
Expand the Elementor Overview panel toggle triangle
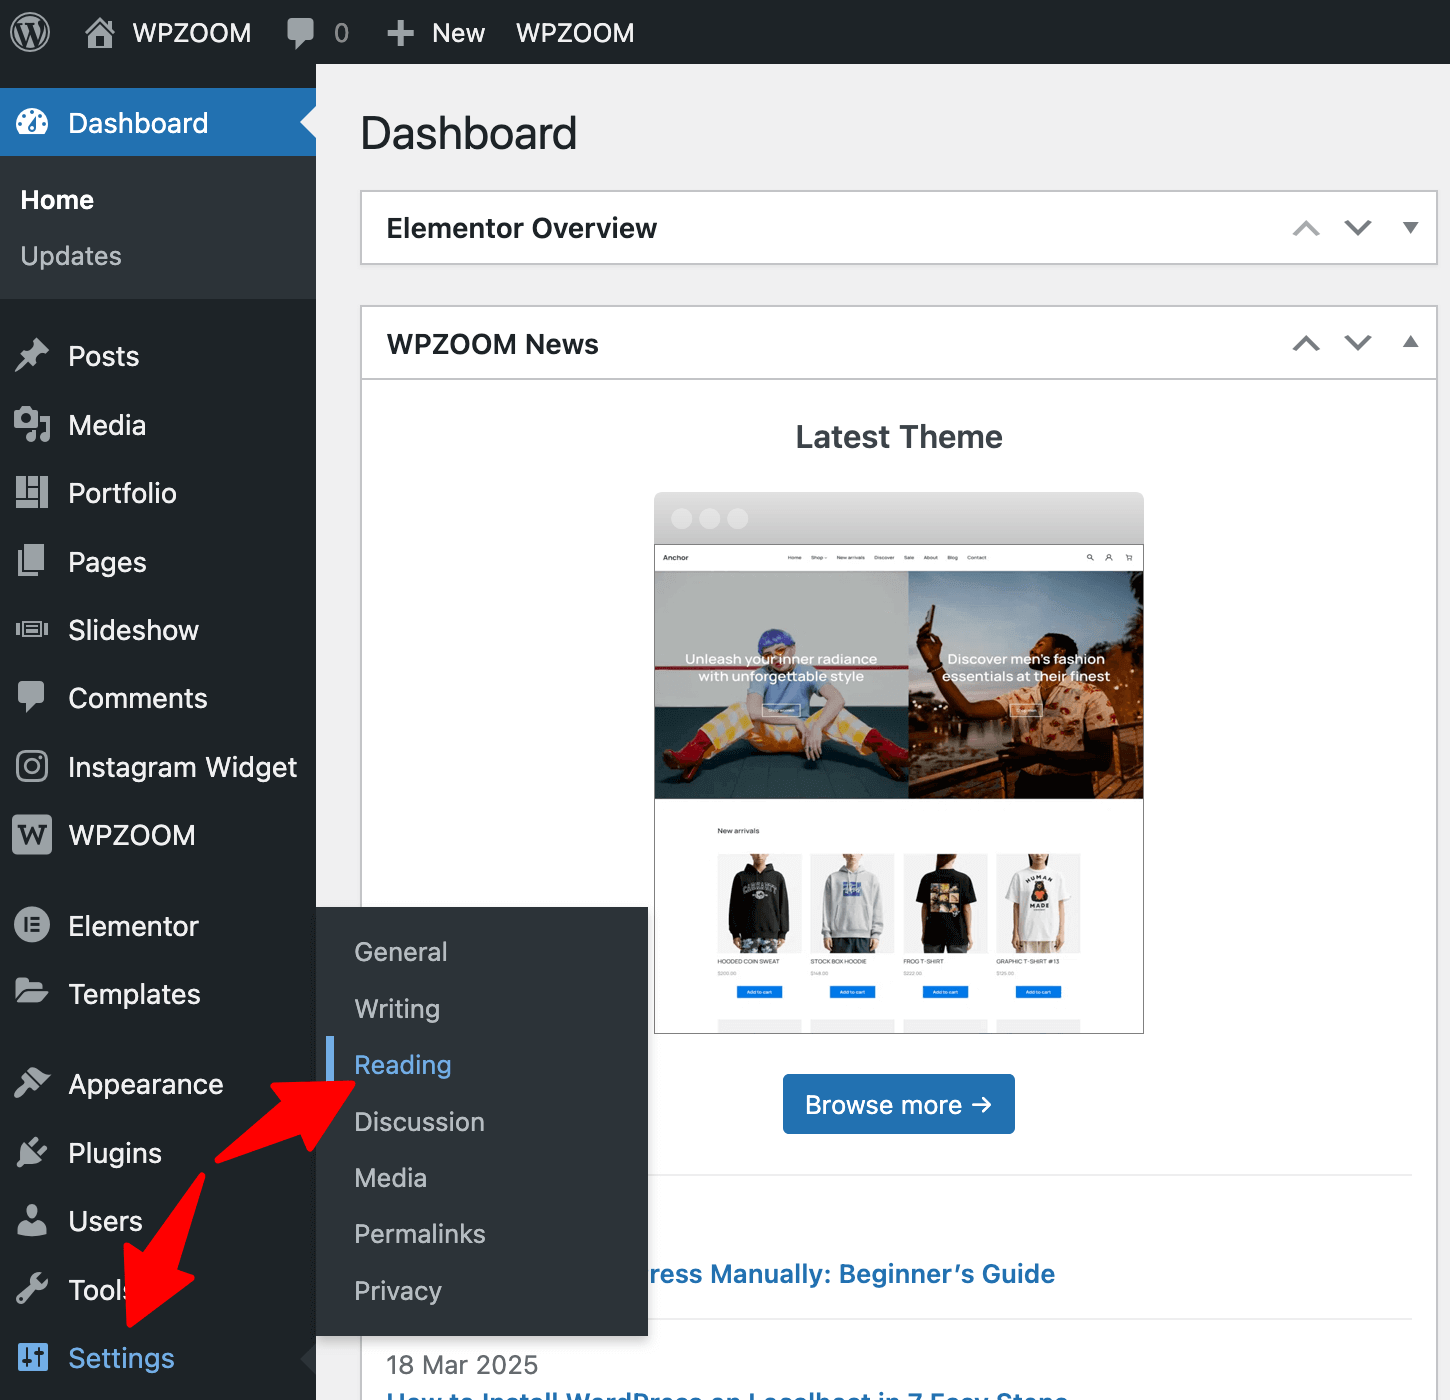pyautogui.click(x=1410, y=228)
